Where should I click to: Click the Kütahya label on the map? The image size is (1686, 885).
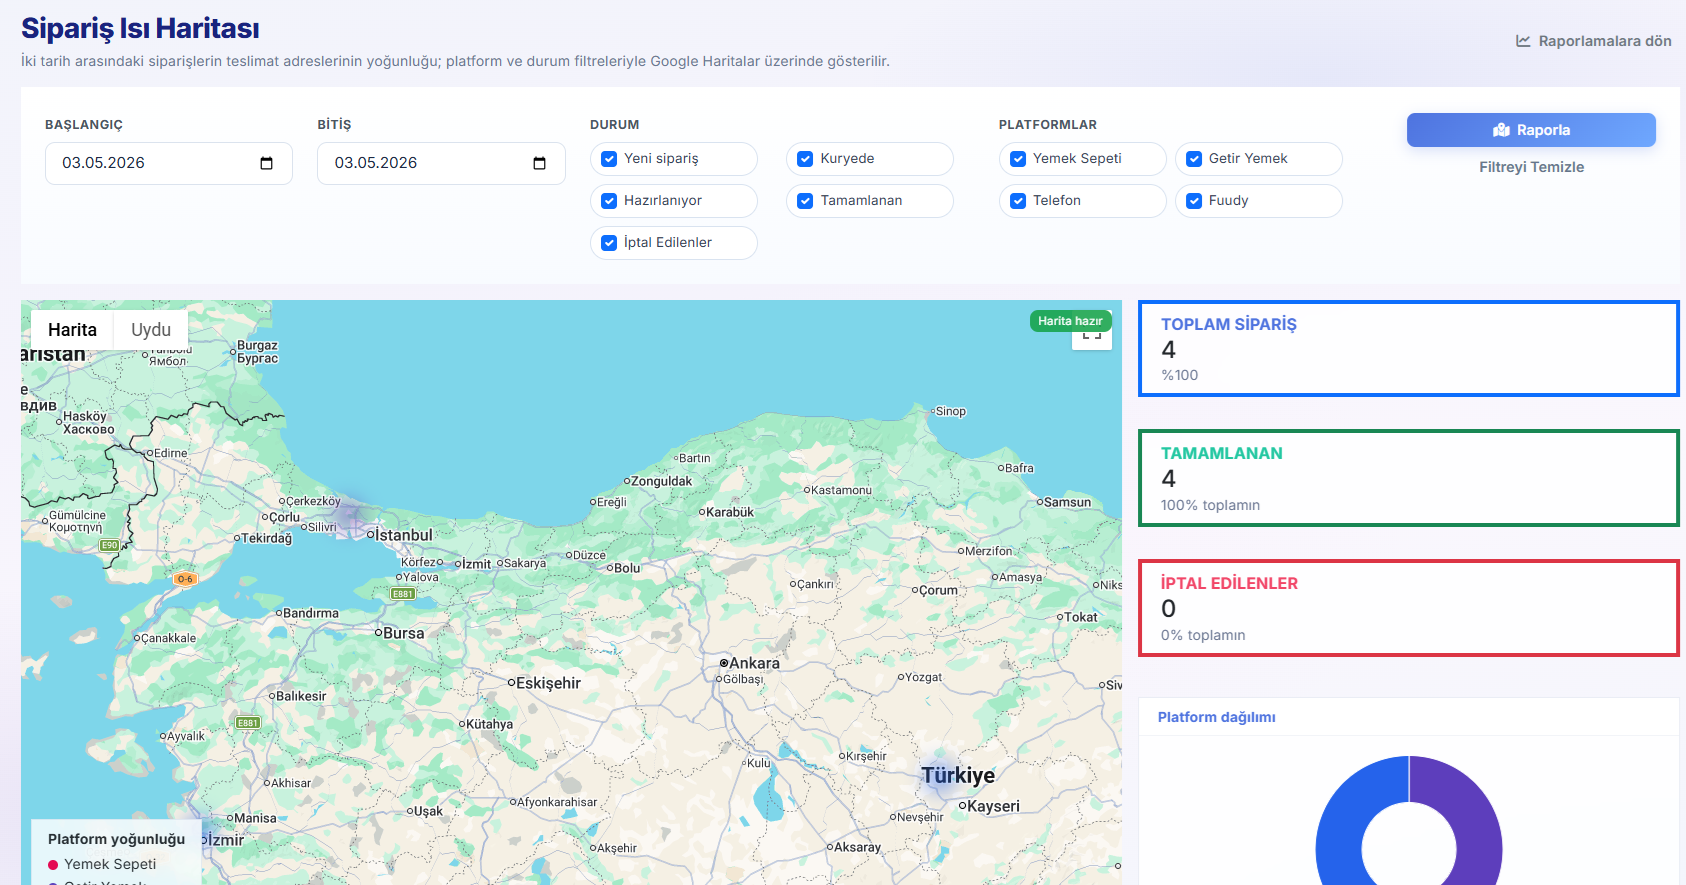[x=489, y=724]
